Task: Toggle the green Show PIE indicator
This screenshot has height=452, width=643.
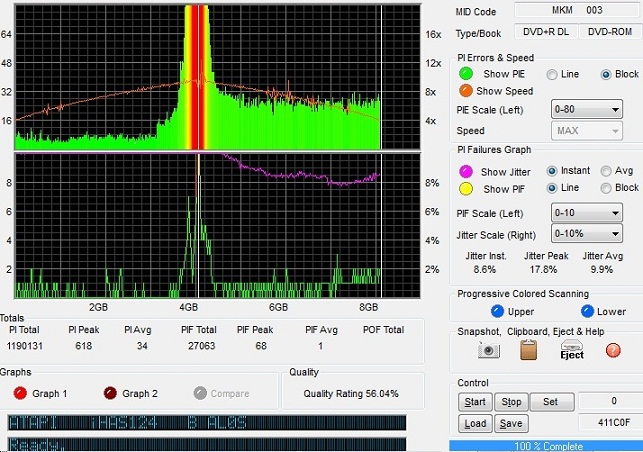Action: tap(465, 74)
